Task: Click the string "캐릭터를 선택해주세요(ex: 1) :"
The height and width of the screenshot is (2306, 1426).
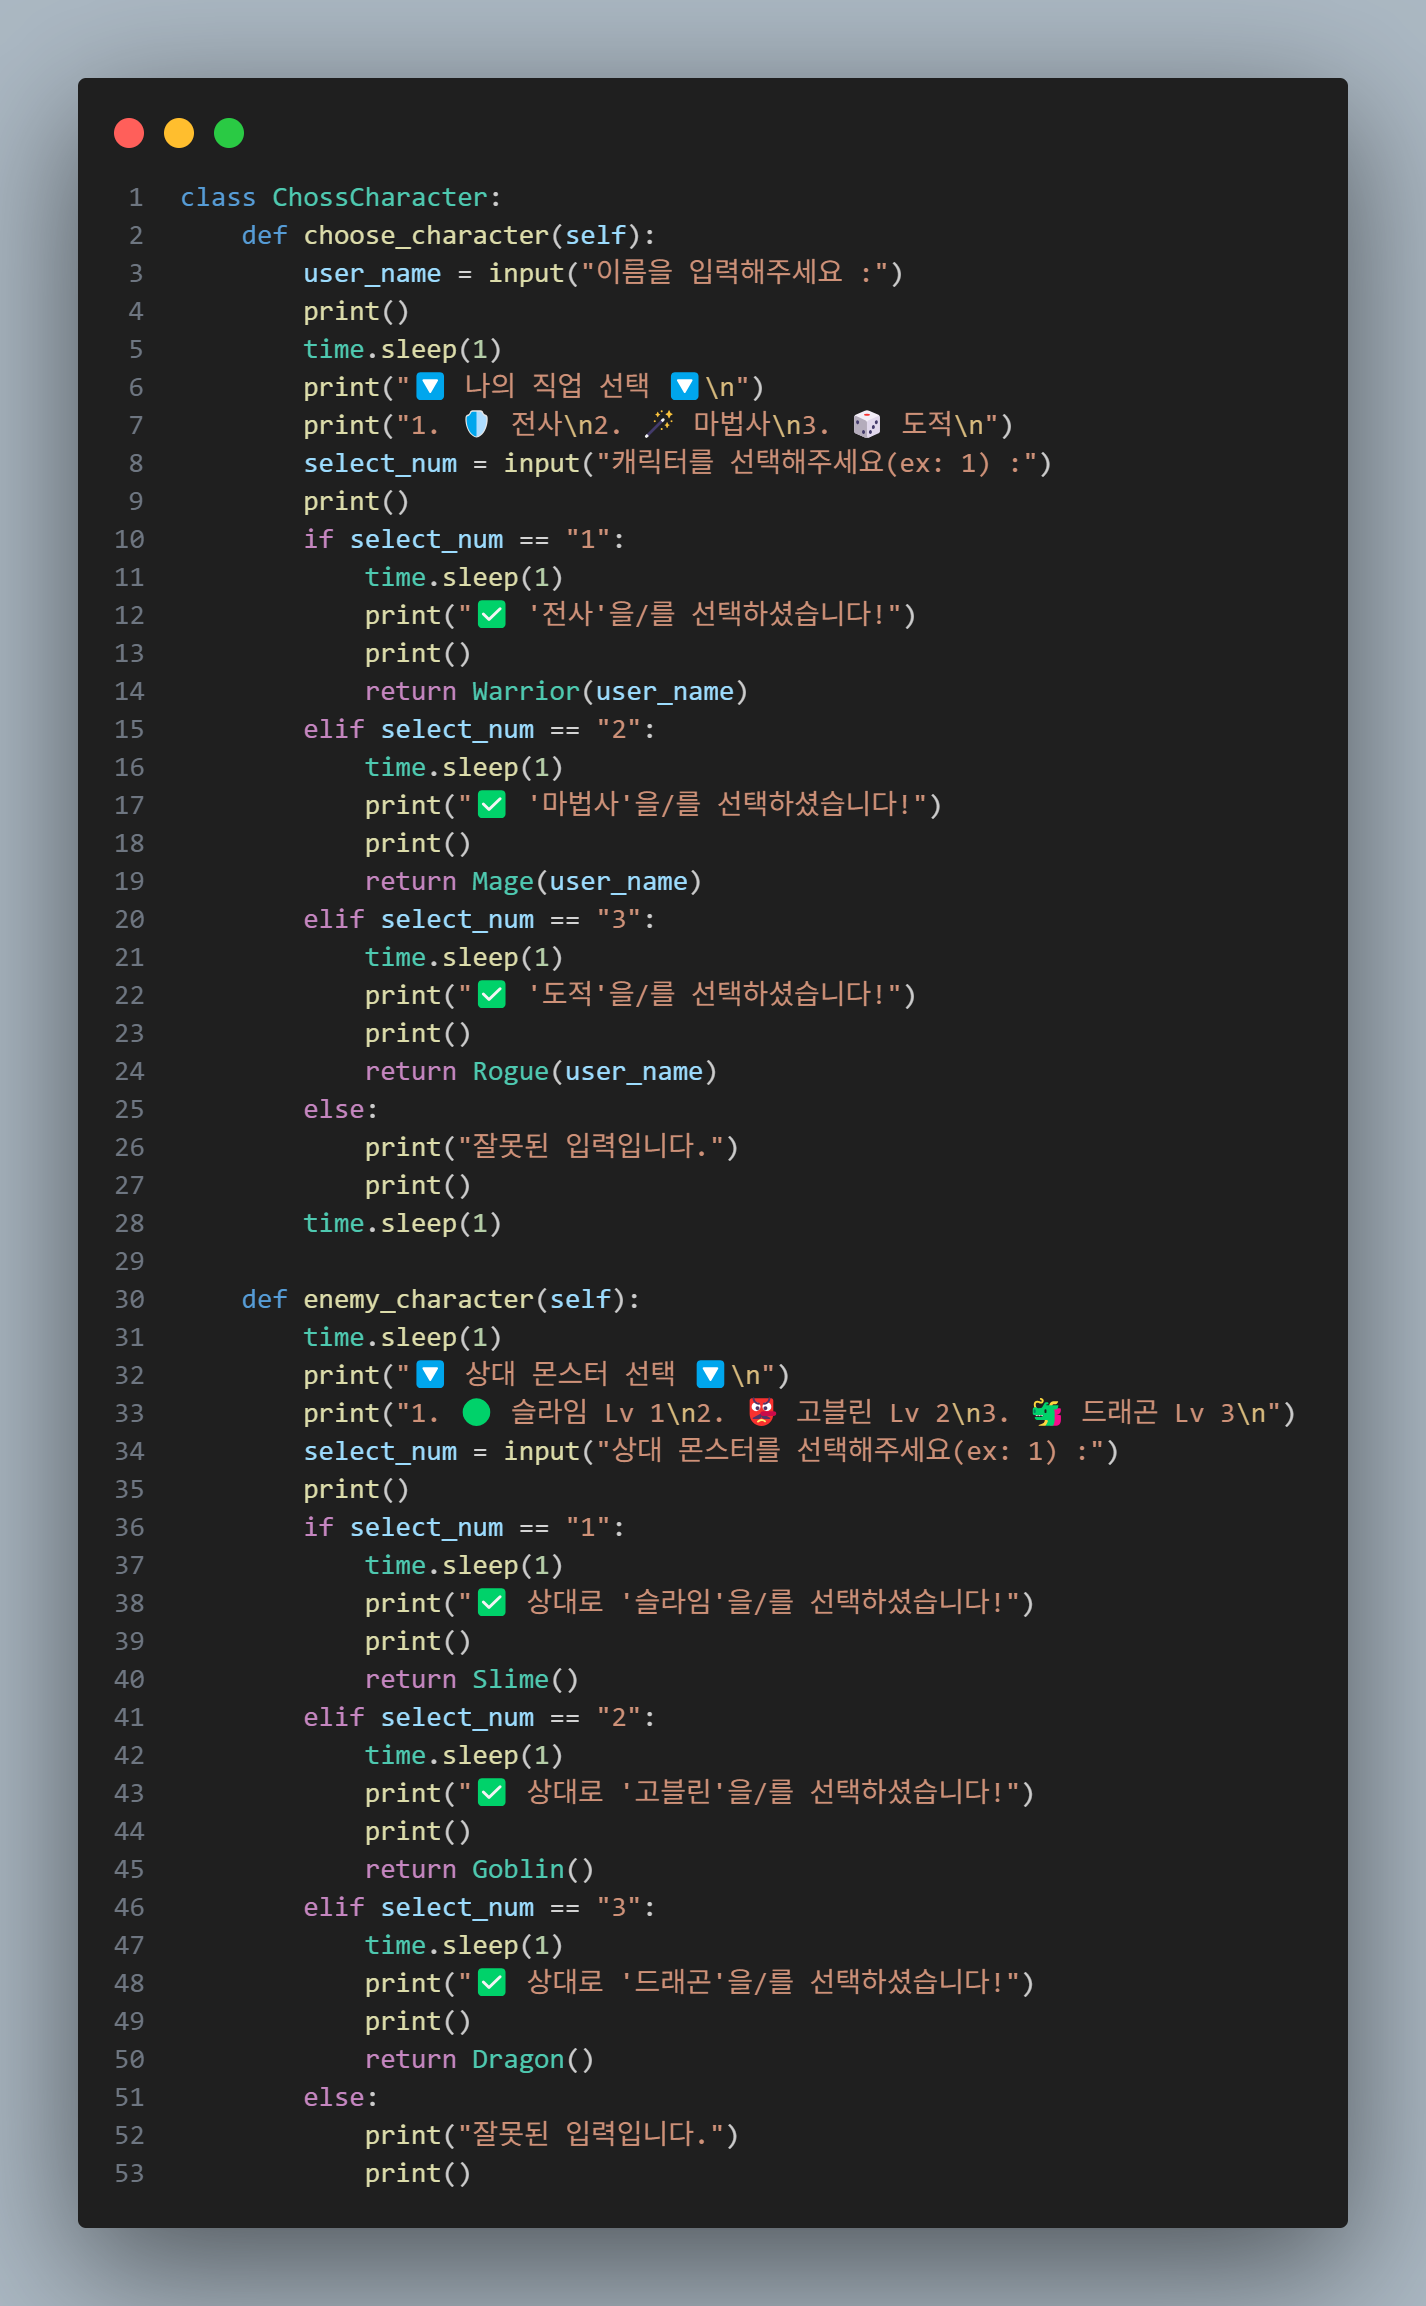Action: point(815,463)
